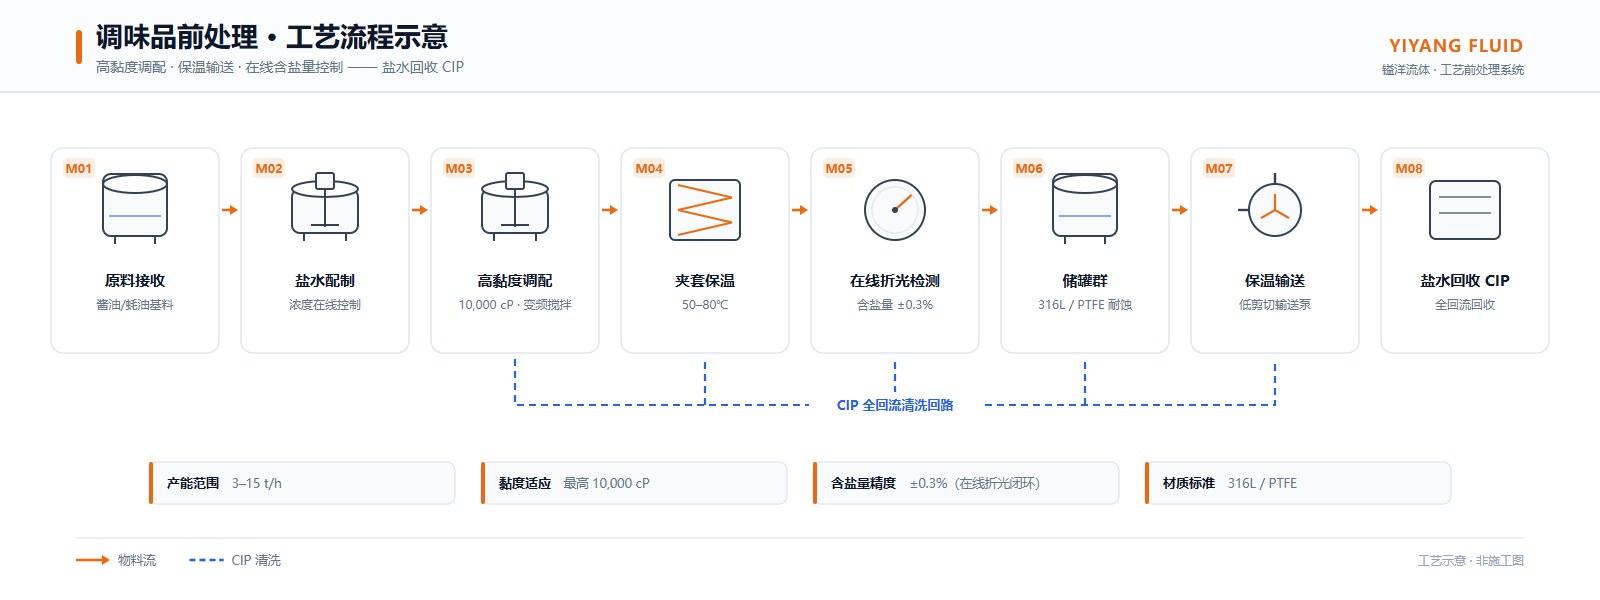Viewport: 1600px width, 600px height.
Task: Click the M01 raw material tank icon
Action: [x=135, y=210]
